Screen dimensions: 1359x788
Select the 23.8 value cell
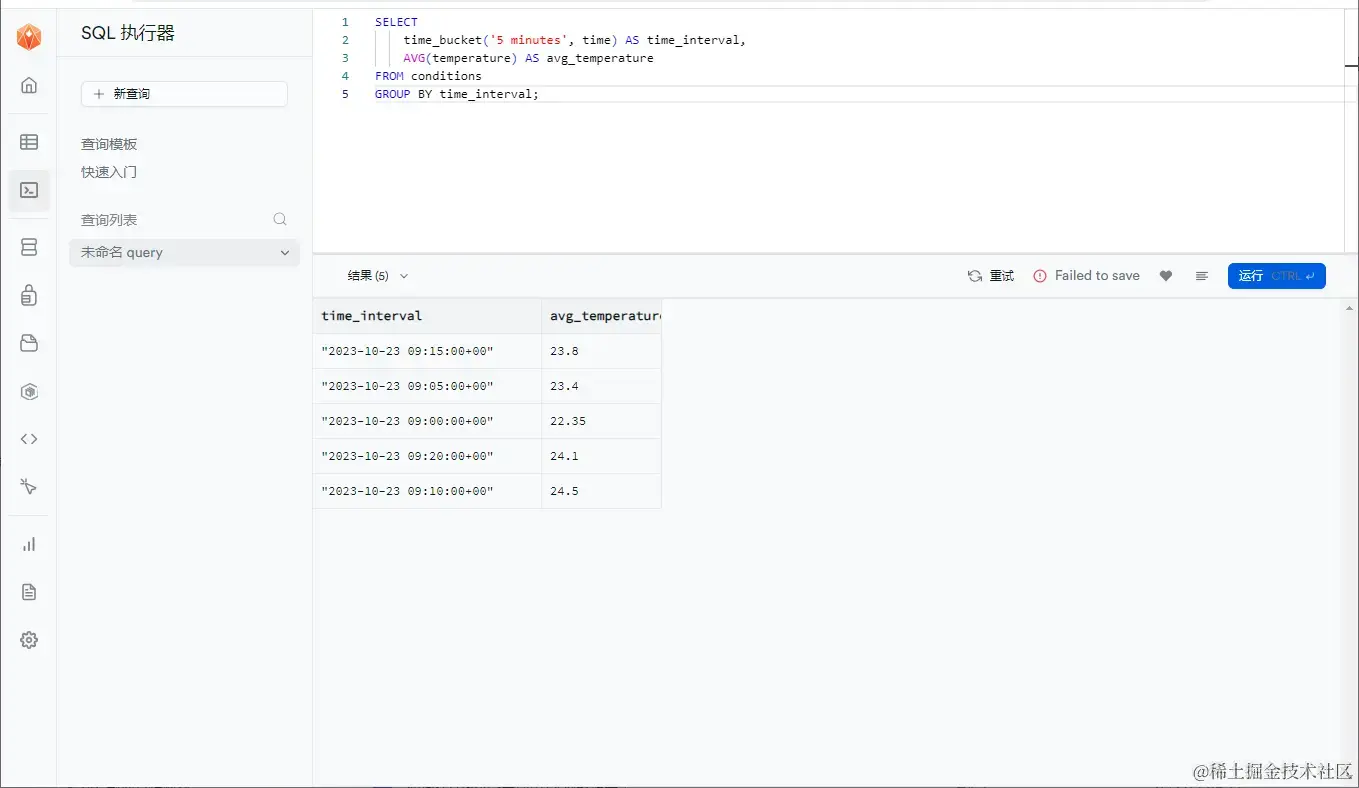(601, 351)
